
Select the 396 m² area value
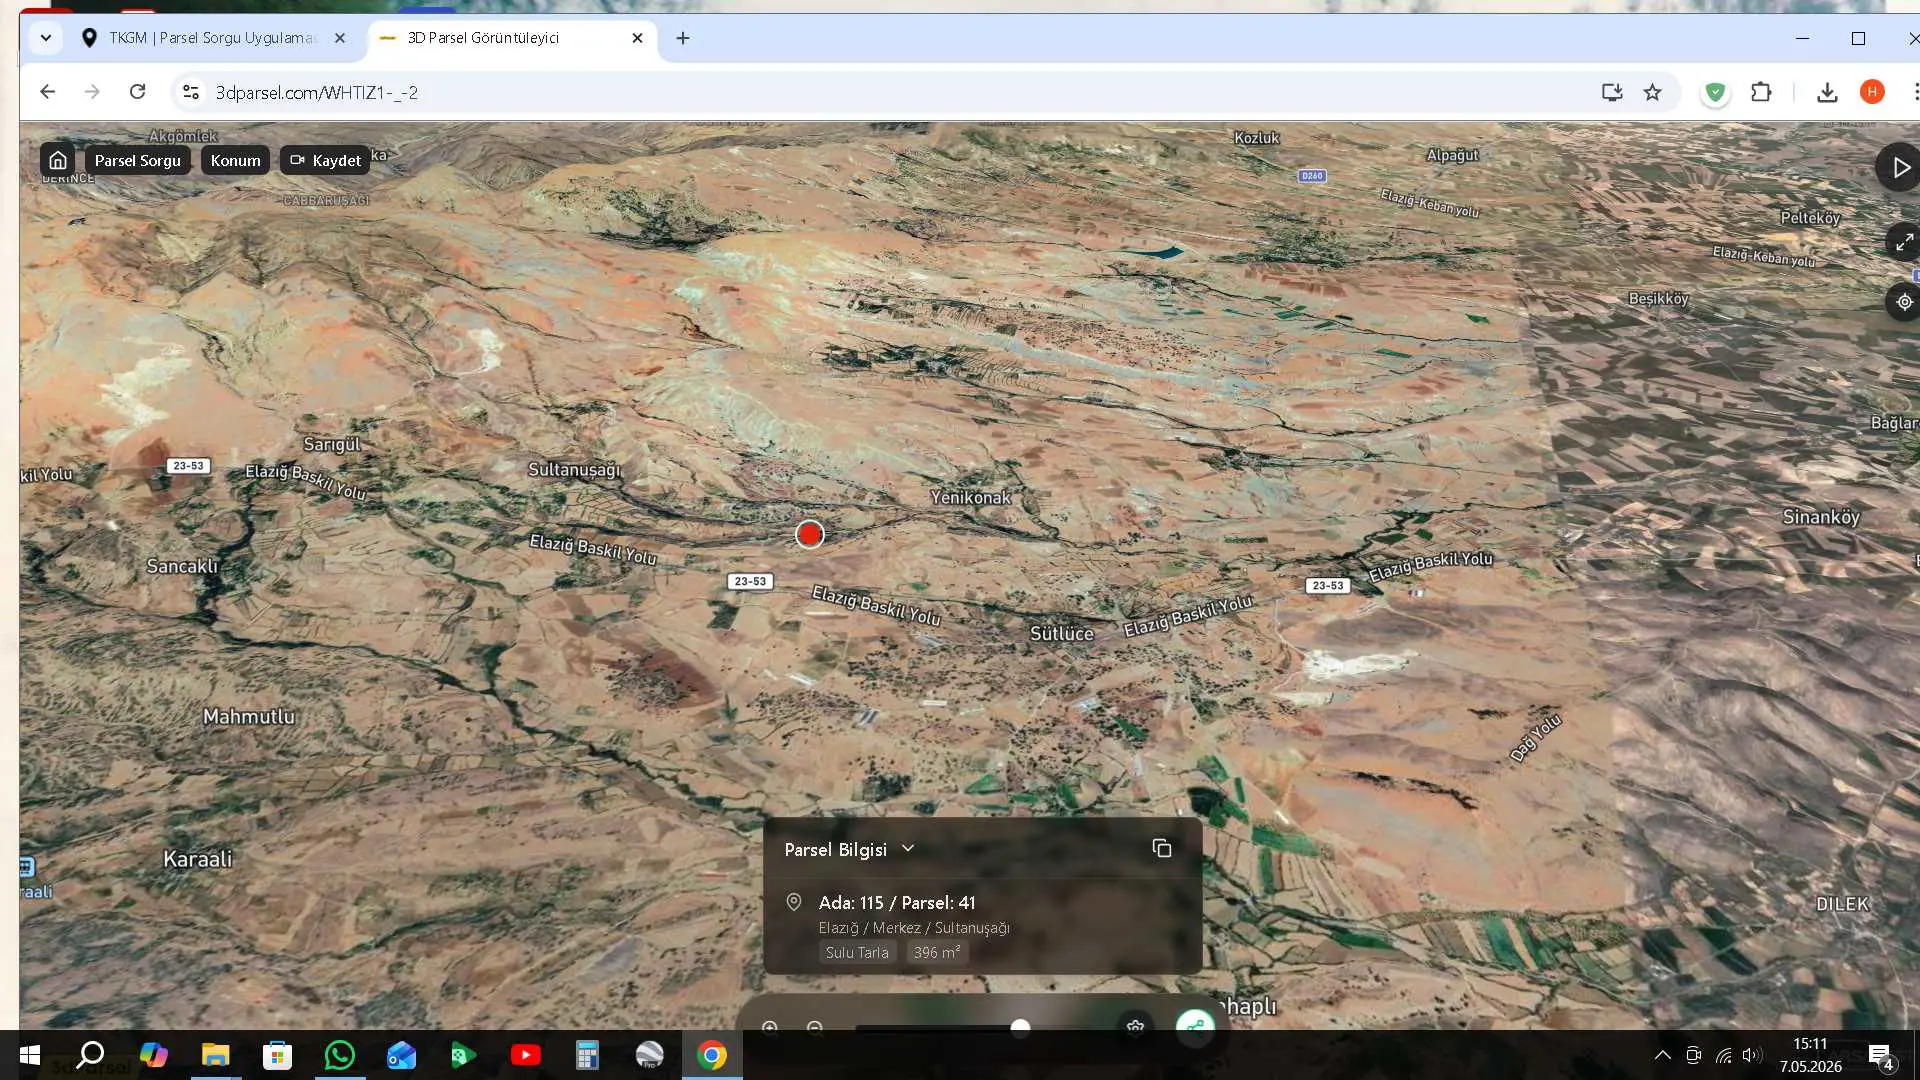[x=937, y=952]
